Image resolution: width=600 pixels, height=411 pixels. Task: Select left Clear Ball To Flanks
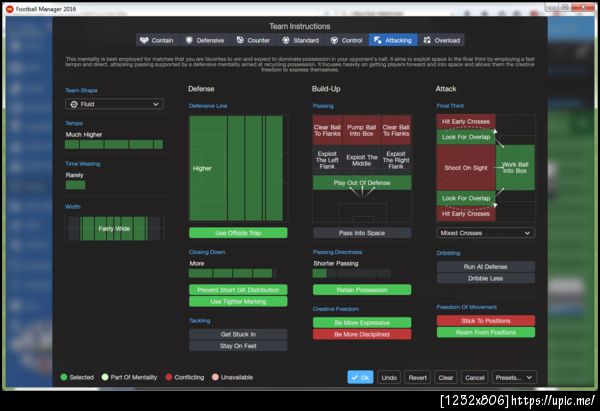coord(327,130)
